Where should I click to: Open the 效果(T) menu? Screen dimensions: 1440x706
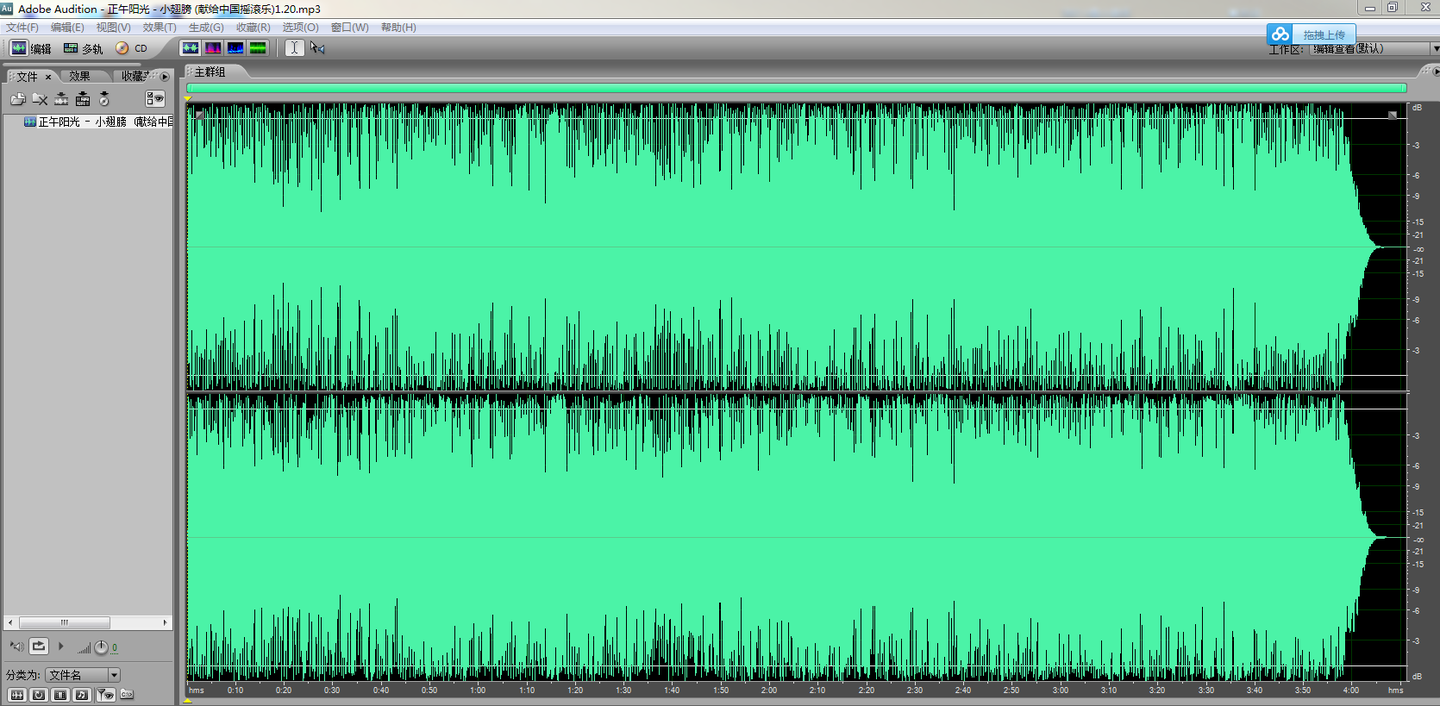(159, 27)
